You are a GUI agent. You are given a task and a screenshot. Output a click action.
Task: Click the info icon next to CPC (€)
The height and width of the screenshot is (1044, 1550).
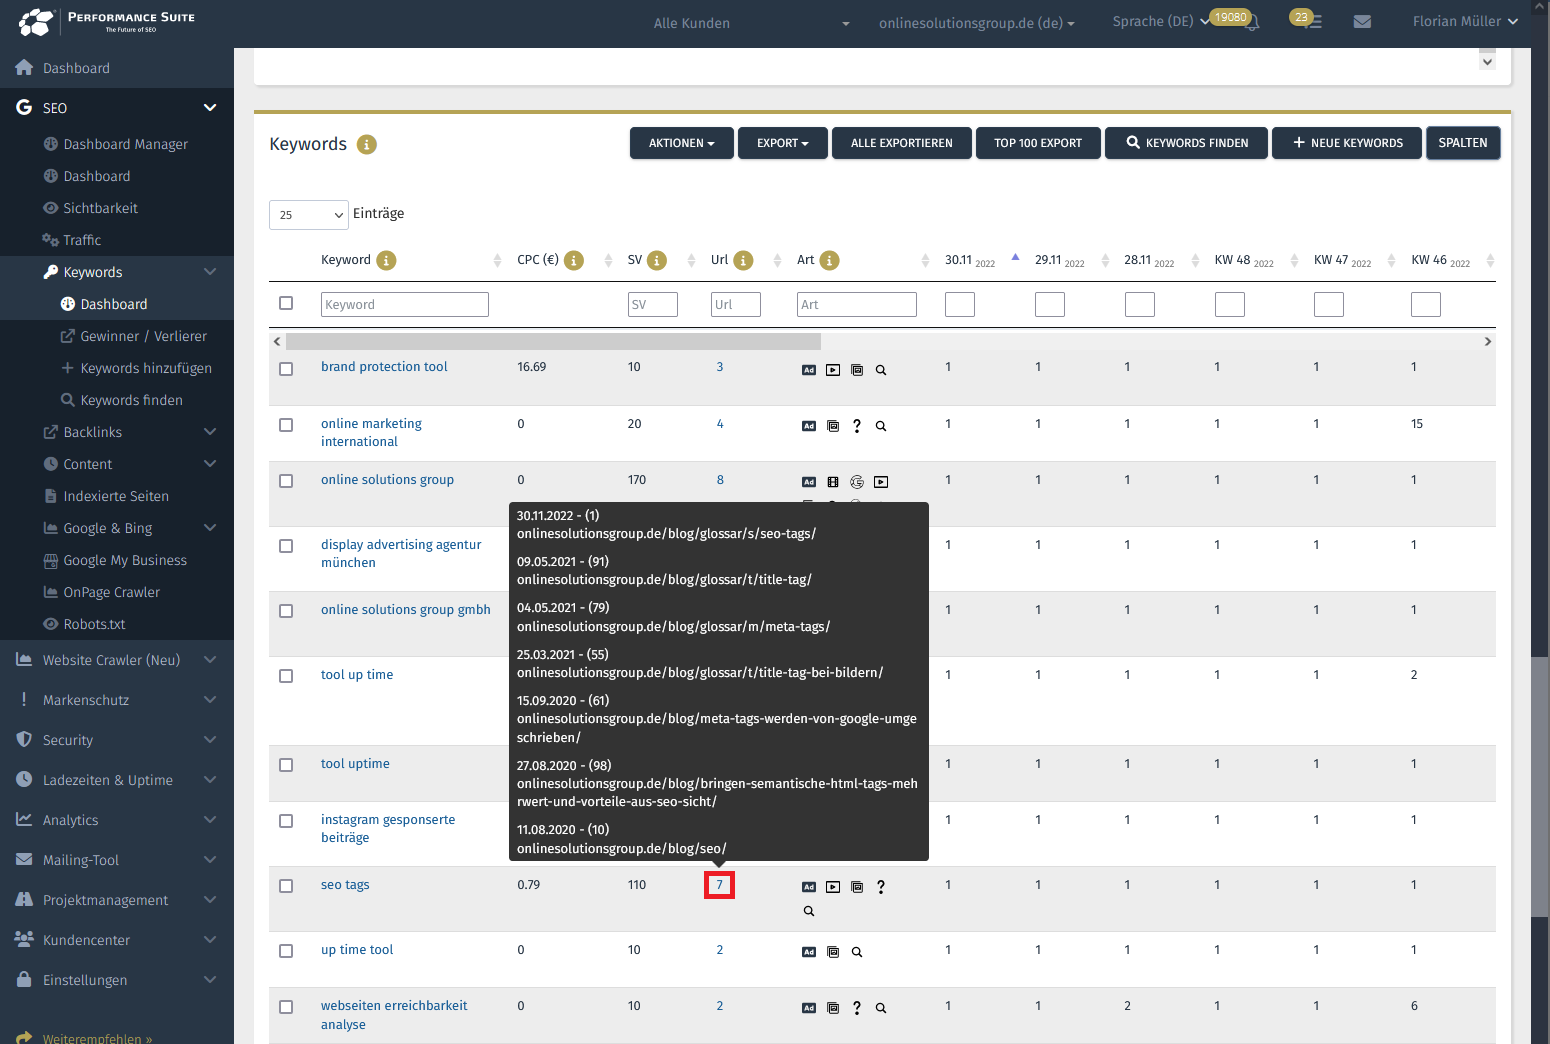click(574, 260)
